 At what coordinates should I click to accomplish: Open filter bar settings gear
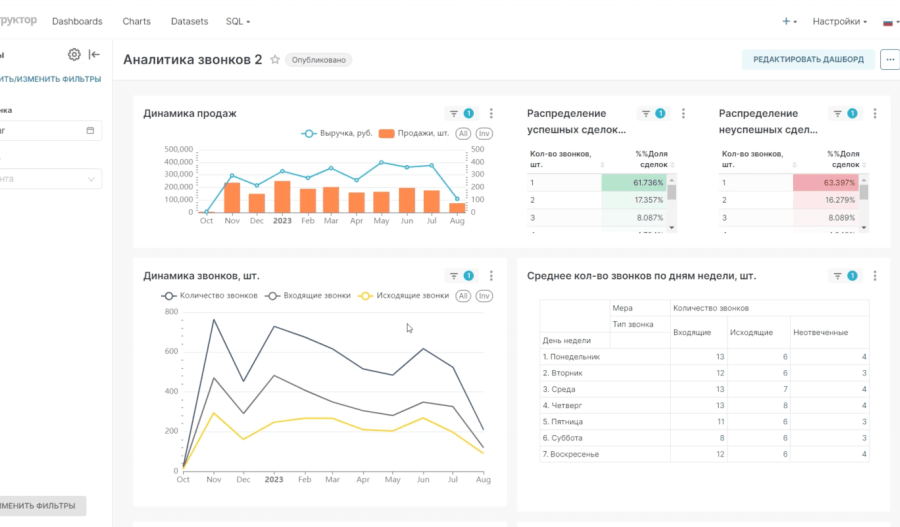tap(74, 55)
